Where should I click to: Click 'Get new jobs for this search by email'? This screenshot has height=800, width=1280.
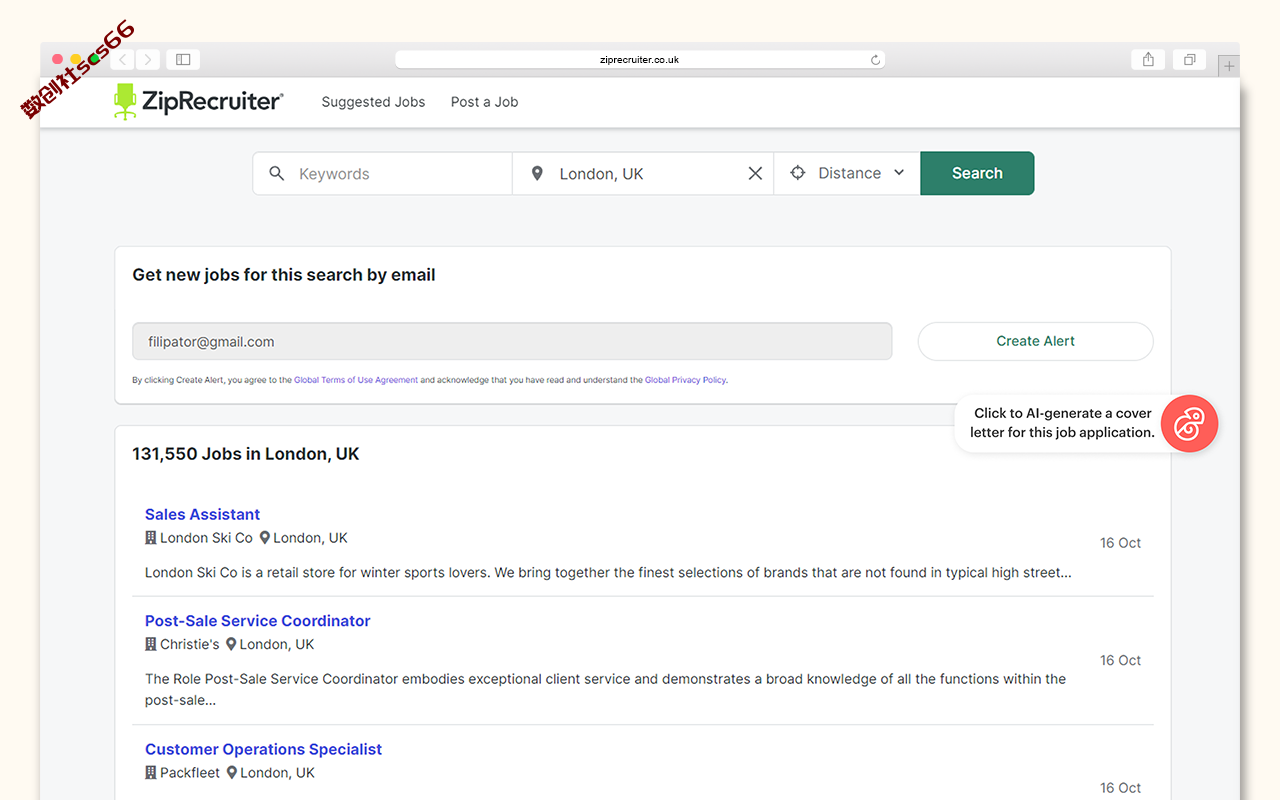(x=284, y=275)
